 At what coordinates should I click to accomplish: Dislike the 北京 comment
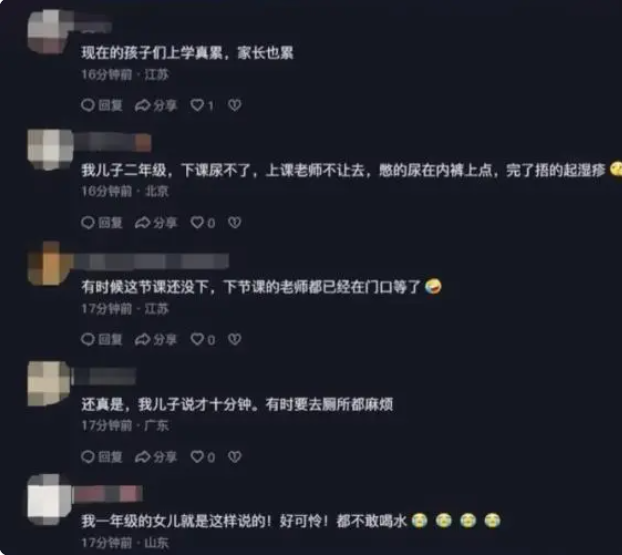tap(234, 223)
